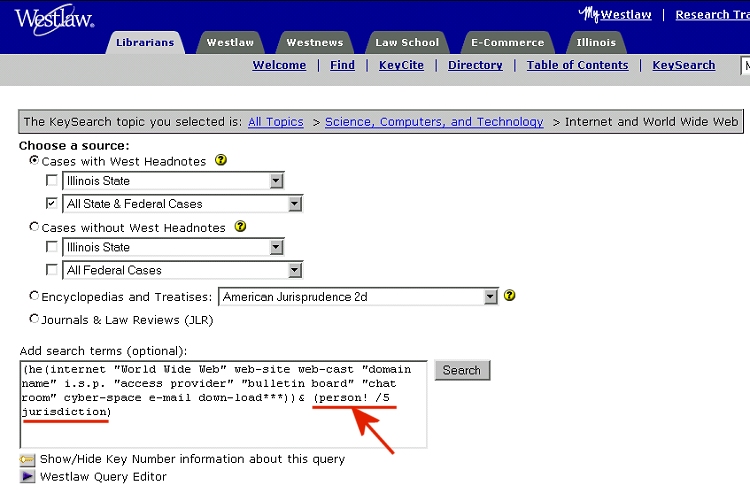Open the Research Trail link
750x493 pixels.
(x=713, y=15)
